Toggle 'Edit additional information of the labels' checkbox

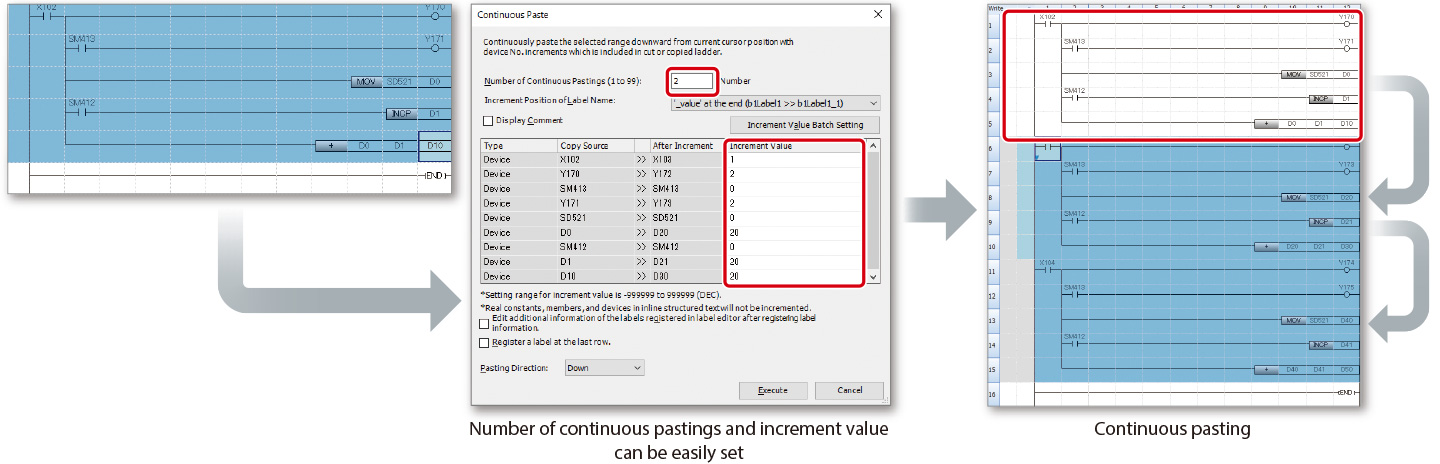coord(485,323)
